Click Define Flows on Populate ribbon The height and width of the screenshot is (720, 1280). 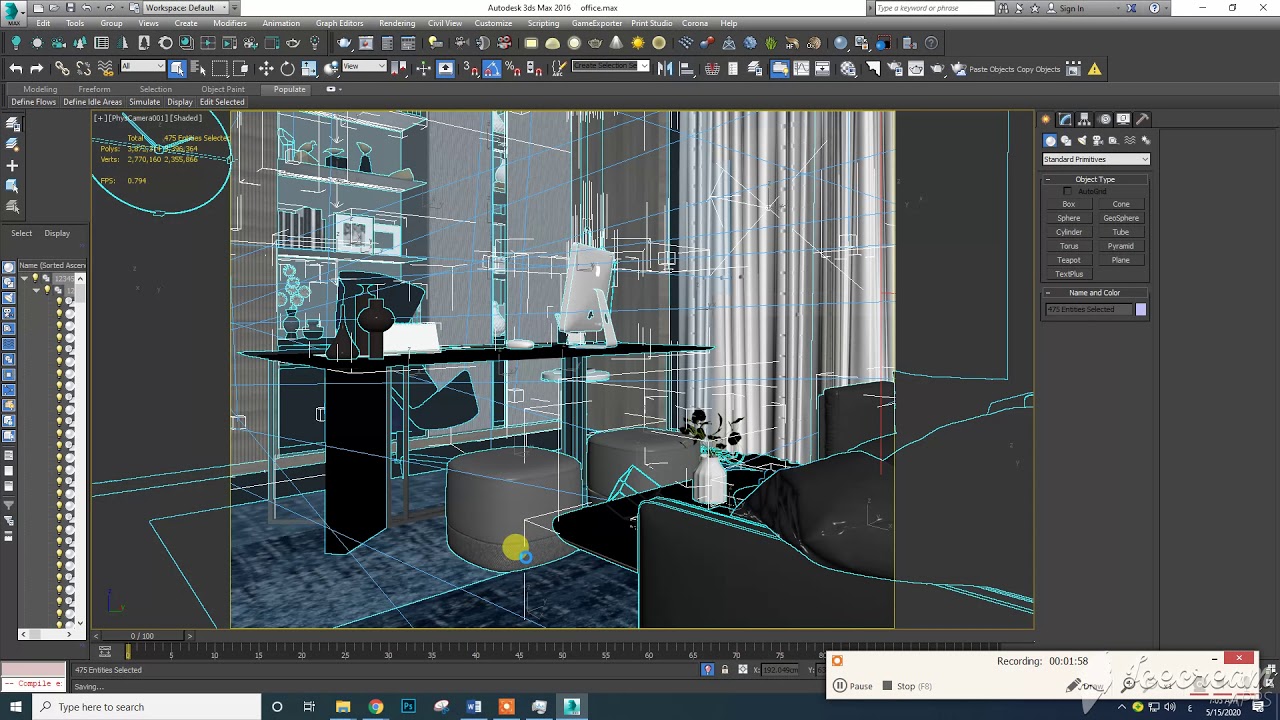tap(33, 102)
